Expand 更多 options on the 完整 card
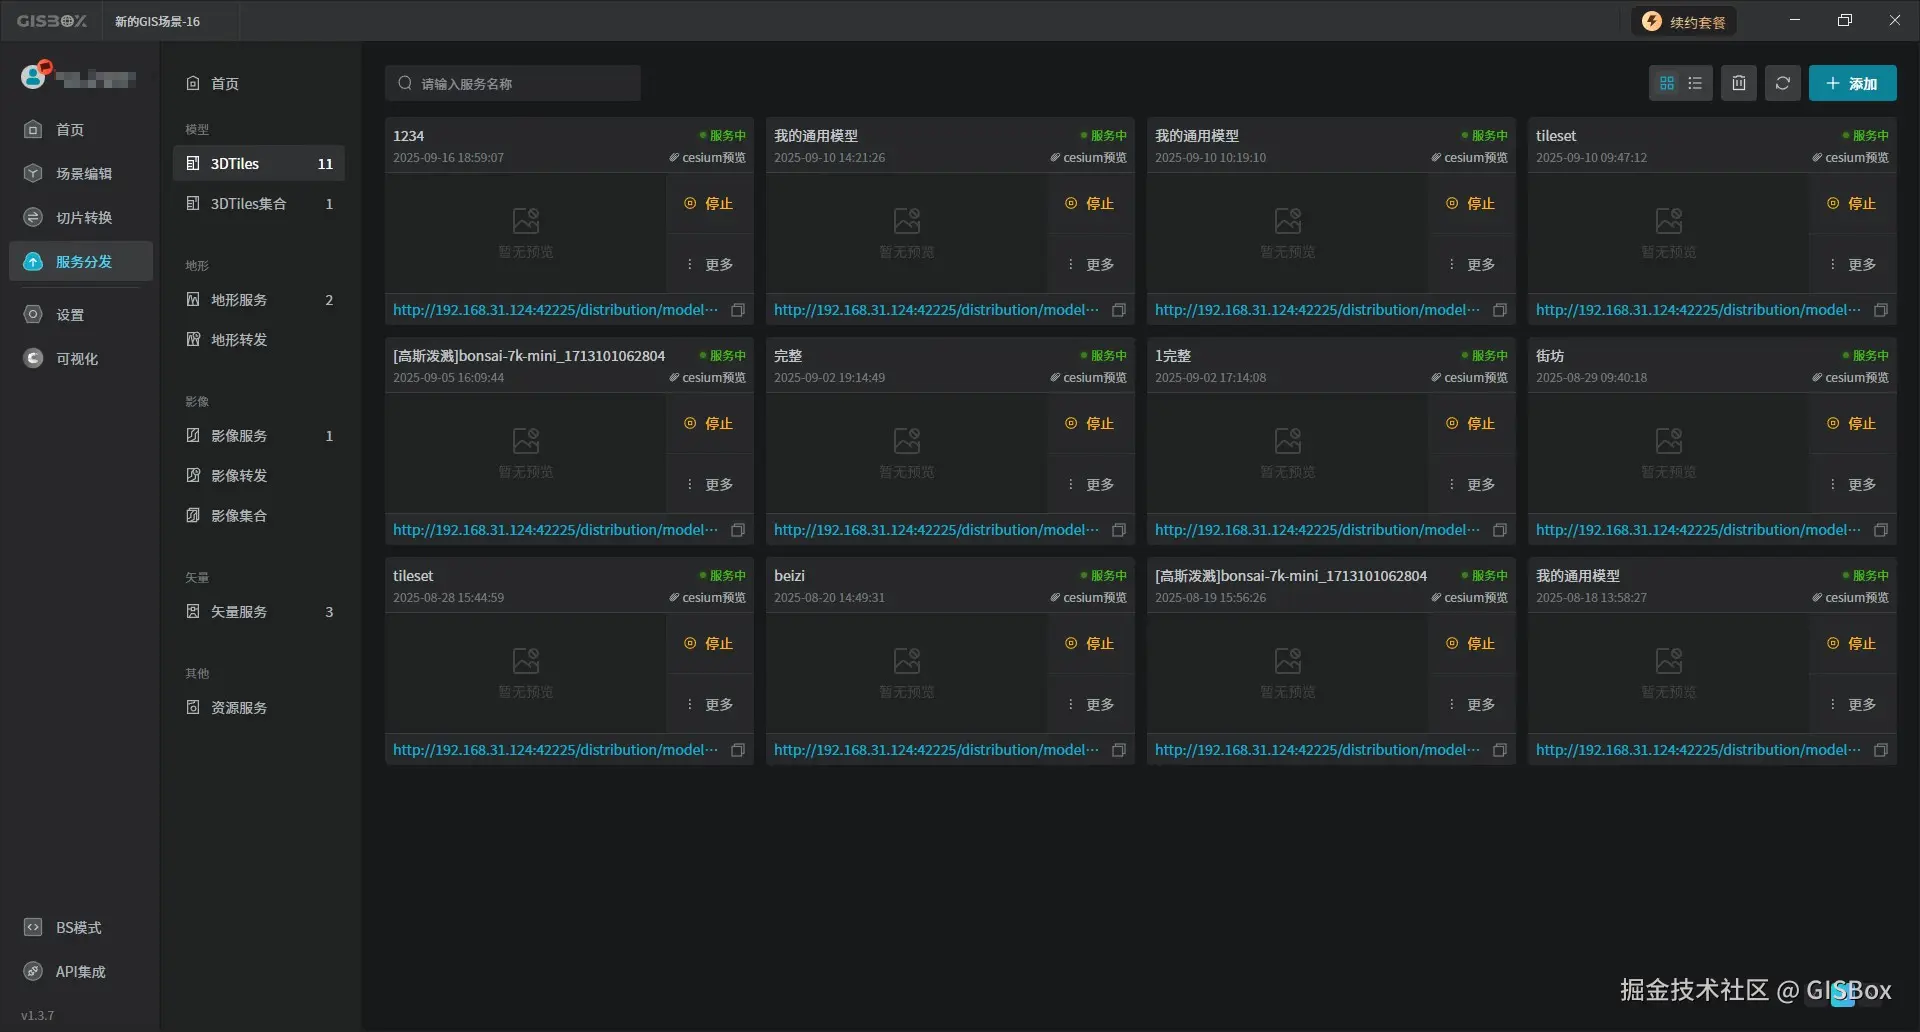This screenshot has height=1032, width=1920. [1090, 485]
